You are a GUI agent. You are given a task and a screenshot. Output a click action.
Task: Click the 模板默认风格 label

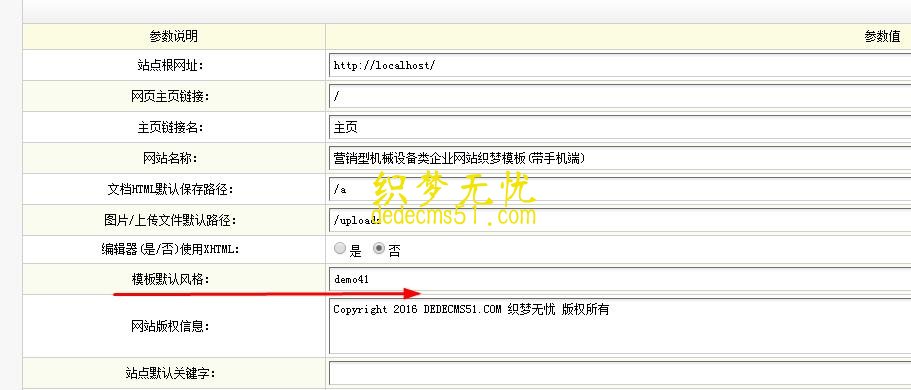click(x=170, y=280)
